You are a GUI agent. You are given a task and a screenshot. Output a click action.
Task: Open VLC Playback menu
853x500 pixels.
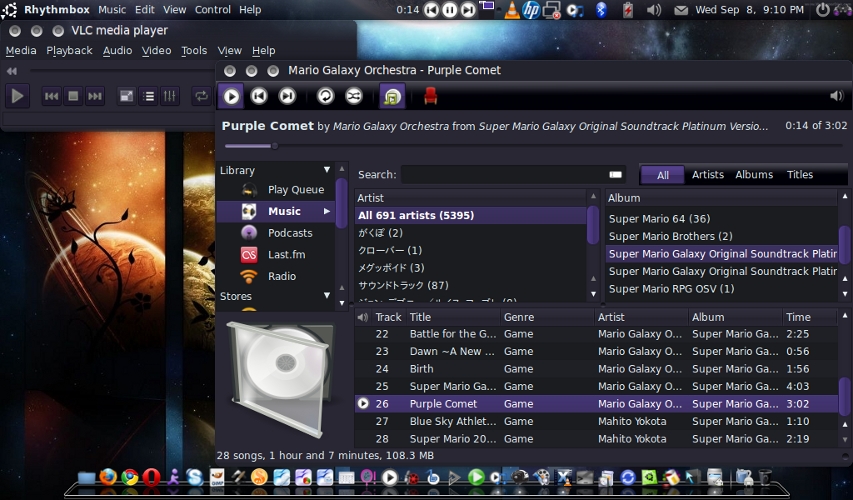pyautogui.click(x=69, y=51)
